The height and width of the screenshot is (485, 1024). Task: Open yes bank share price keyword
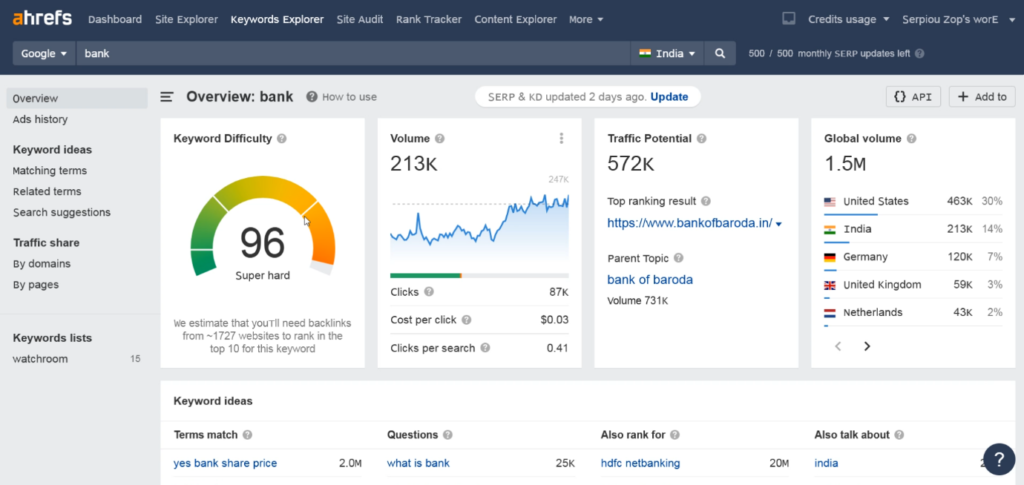225,463
